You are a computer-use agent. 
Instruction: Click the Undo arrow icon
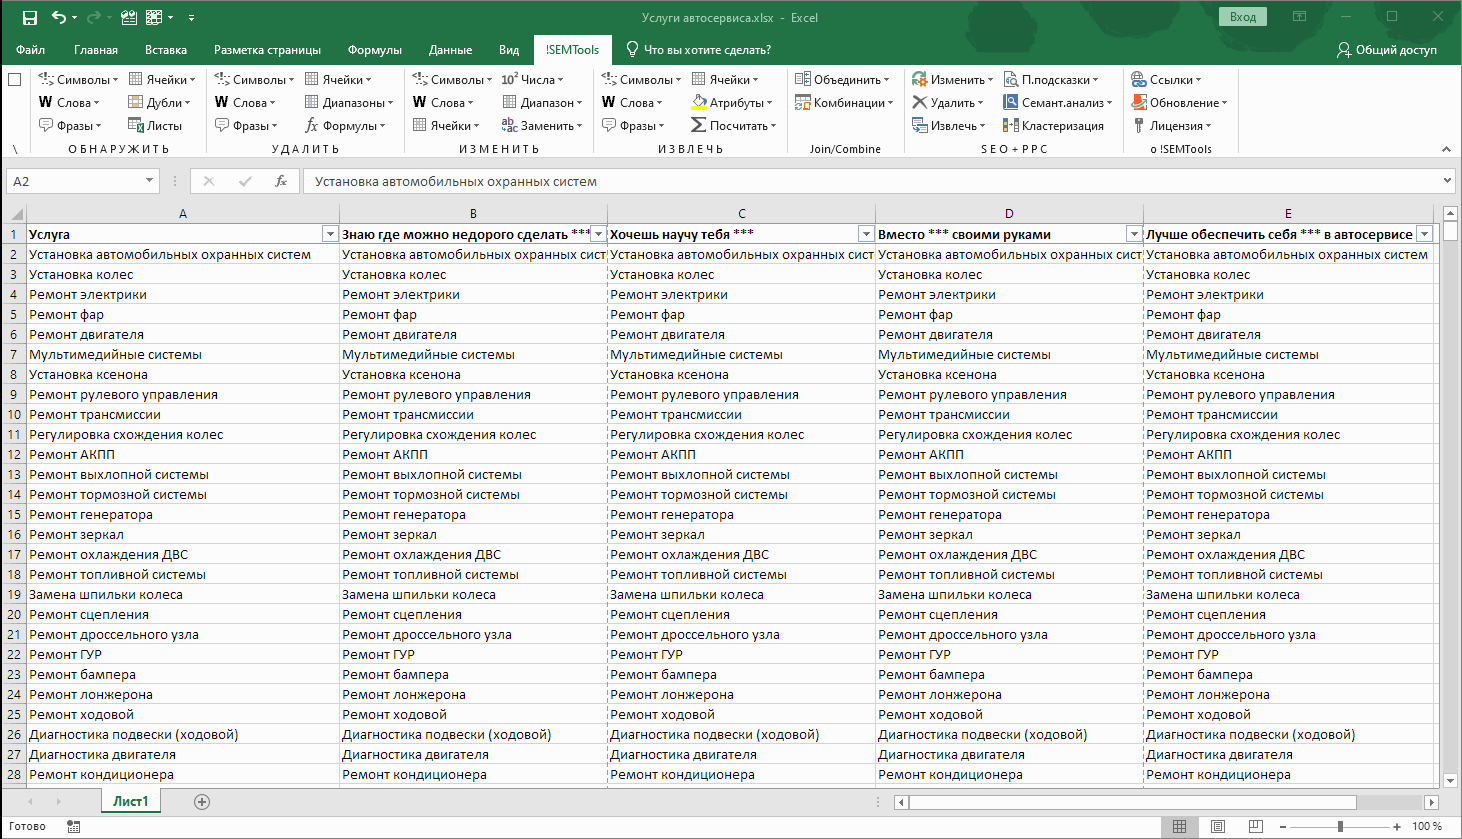59,17
